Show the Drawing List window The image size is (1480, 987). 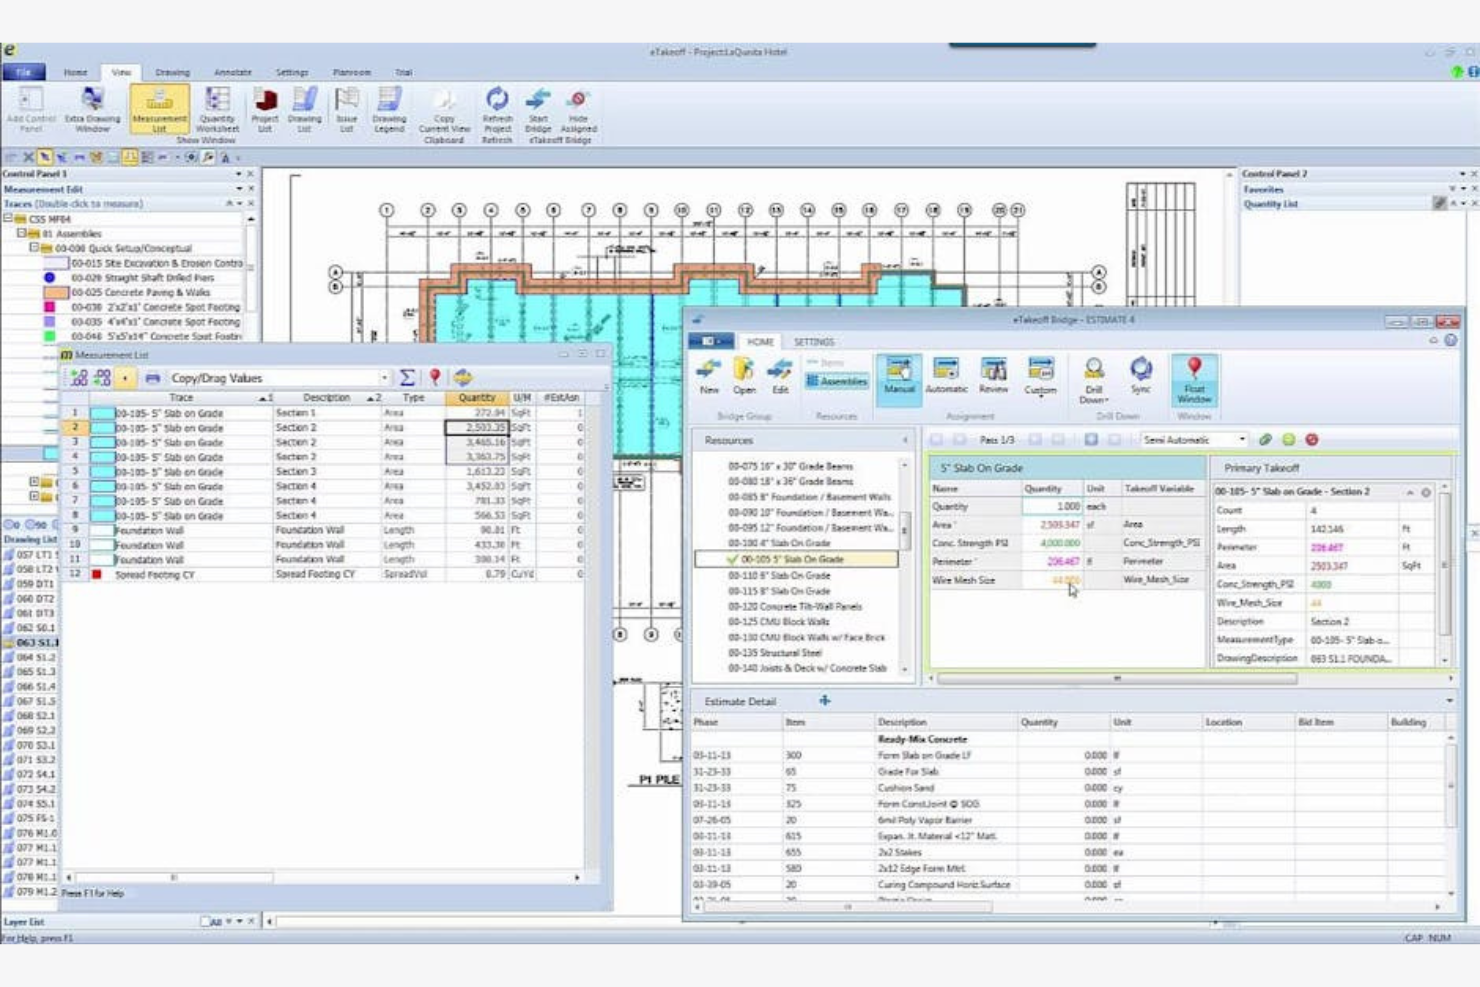tap(304, 109)
